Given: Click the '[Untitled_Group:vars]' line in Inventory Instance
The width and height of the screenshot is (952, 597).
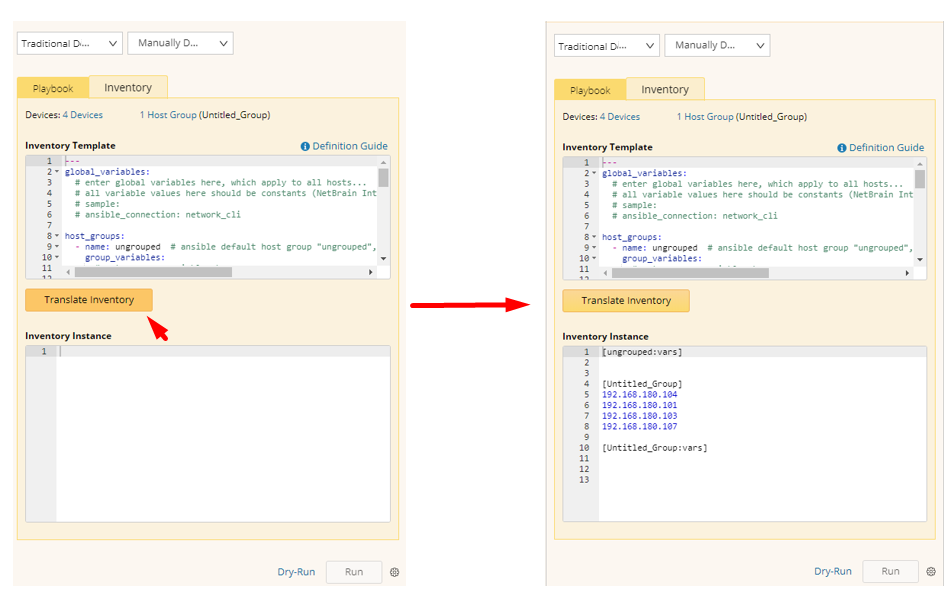Looking at the screenshot, I should (654, 448).
